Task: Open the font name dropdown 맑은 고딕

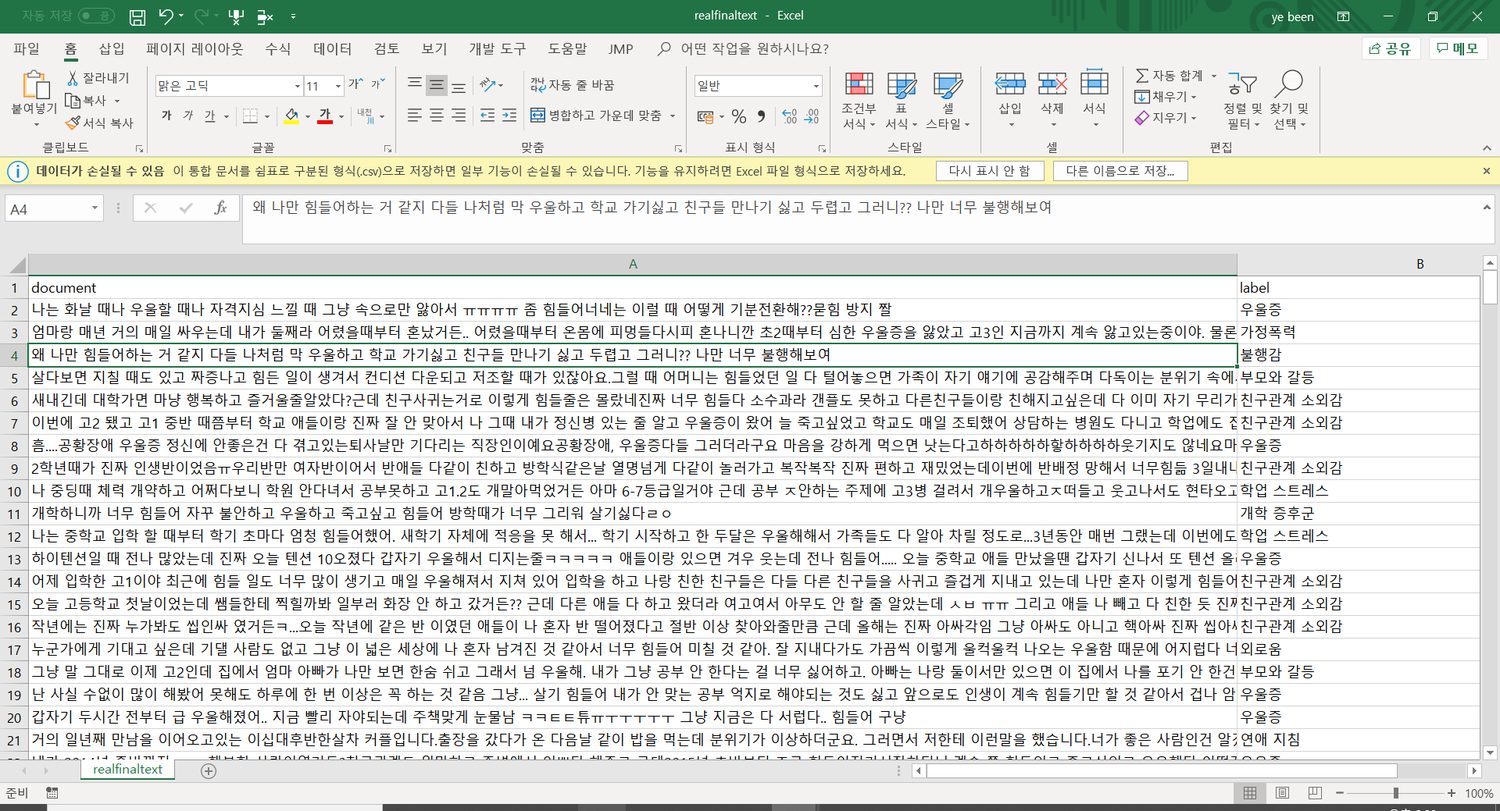Action: [297, 86]
